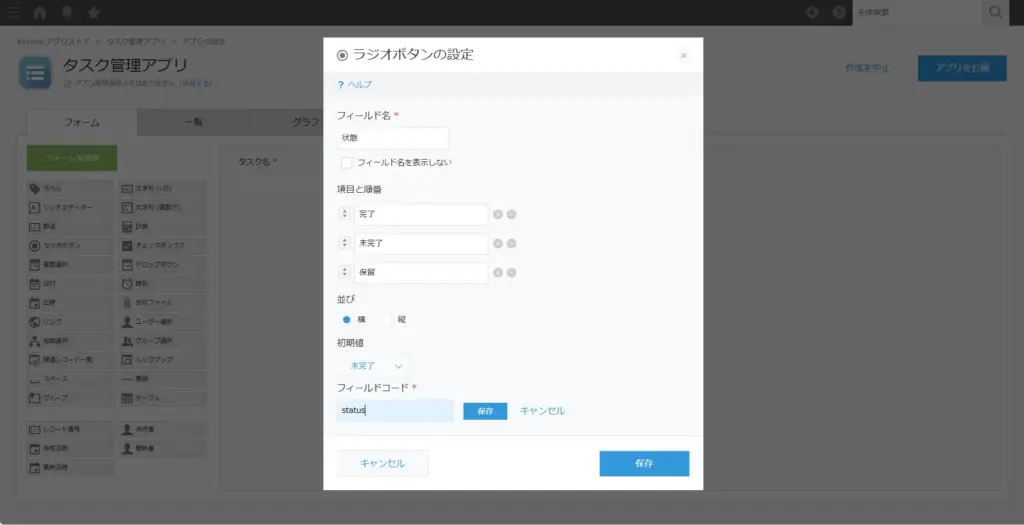
Task: Open the settings gear in top bar
Action: 812,12
